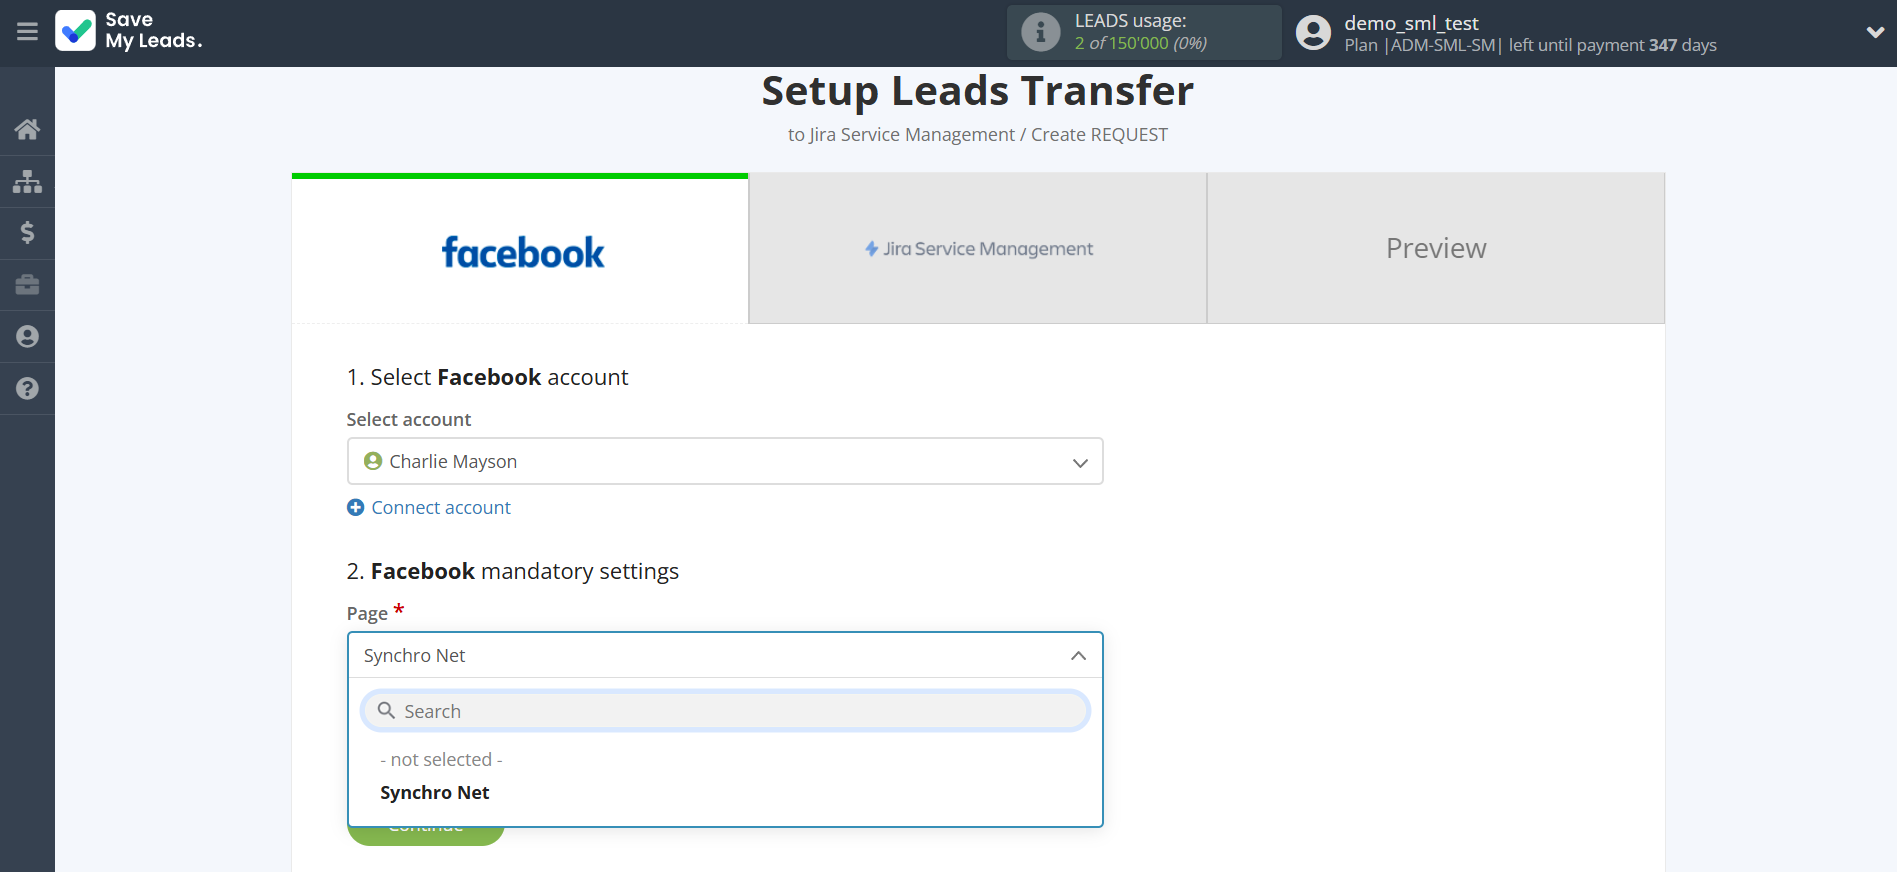The height and width of the screenshot is (872, 1897).
Task: Open the Charlie Mayson account dropdown
Action: click(724, 461)
